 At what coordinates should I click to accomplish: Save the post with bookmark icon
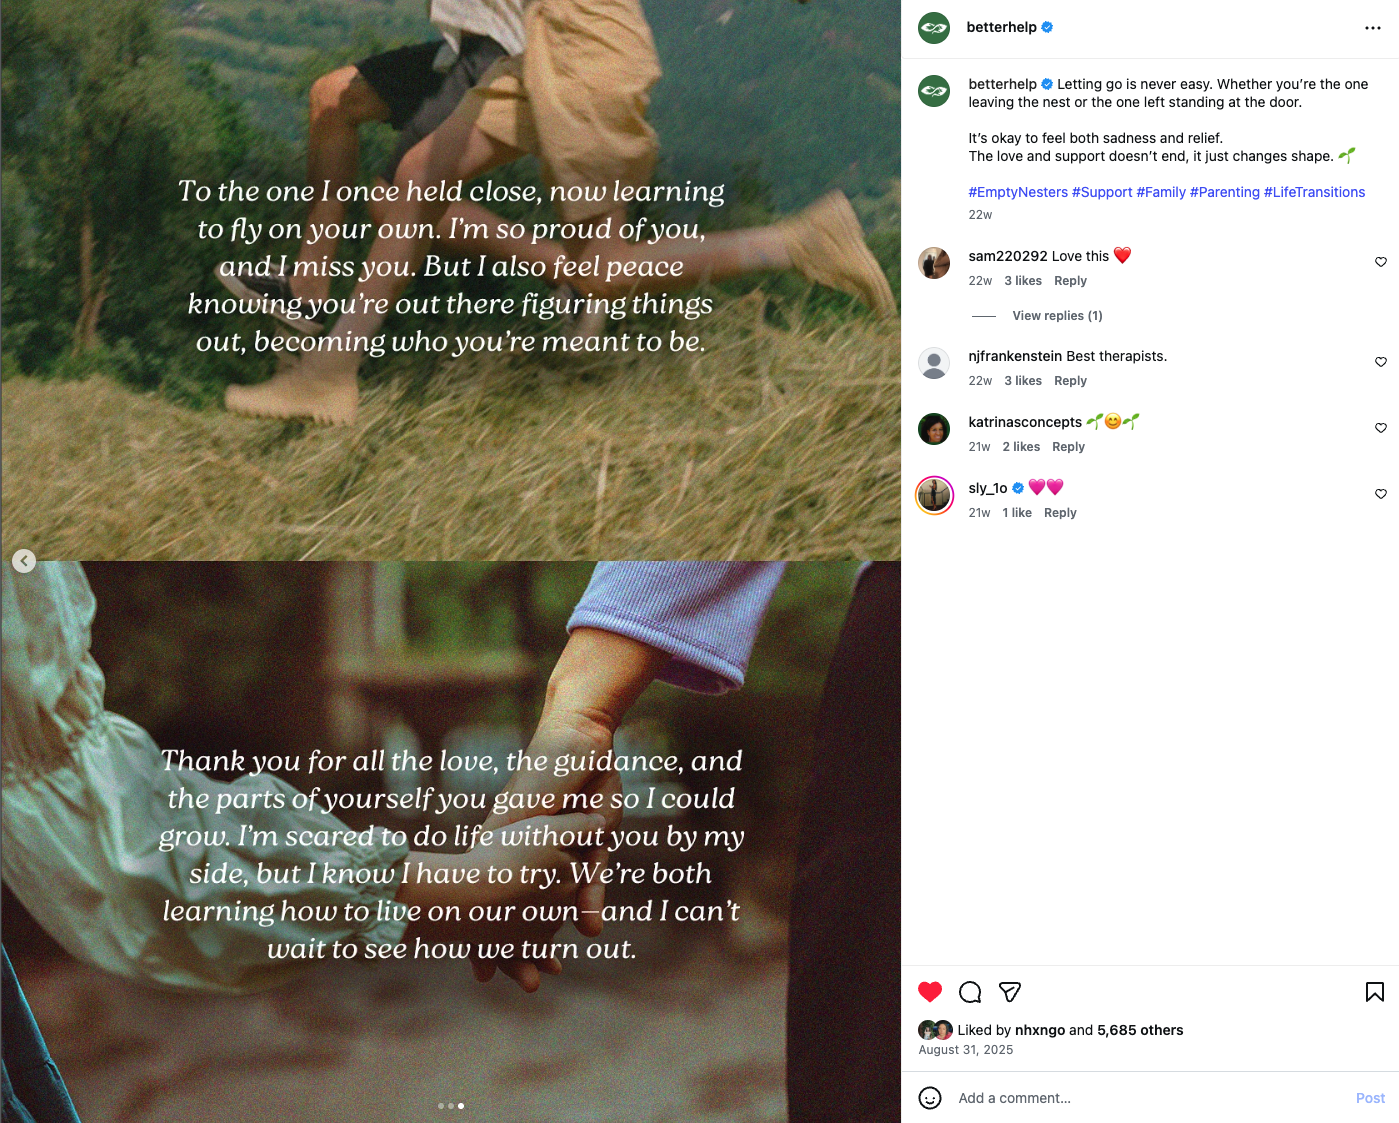coord(1375,992)
